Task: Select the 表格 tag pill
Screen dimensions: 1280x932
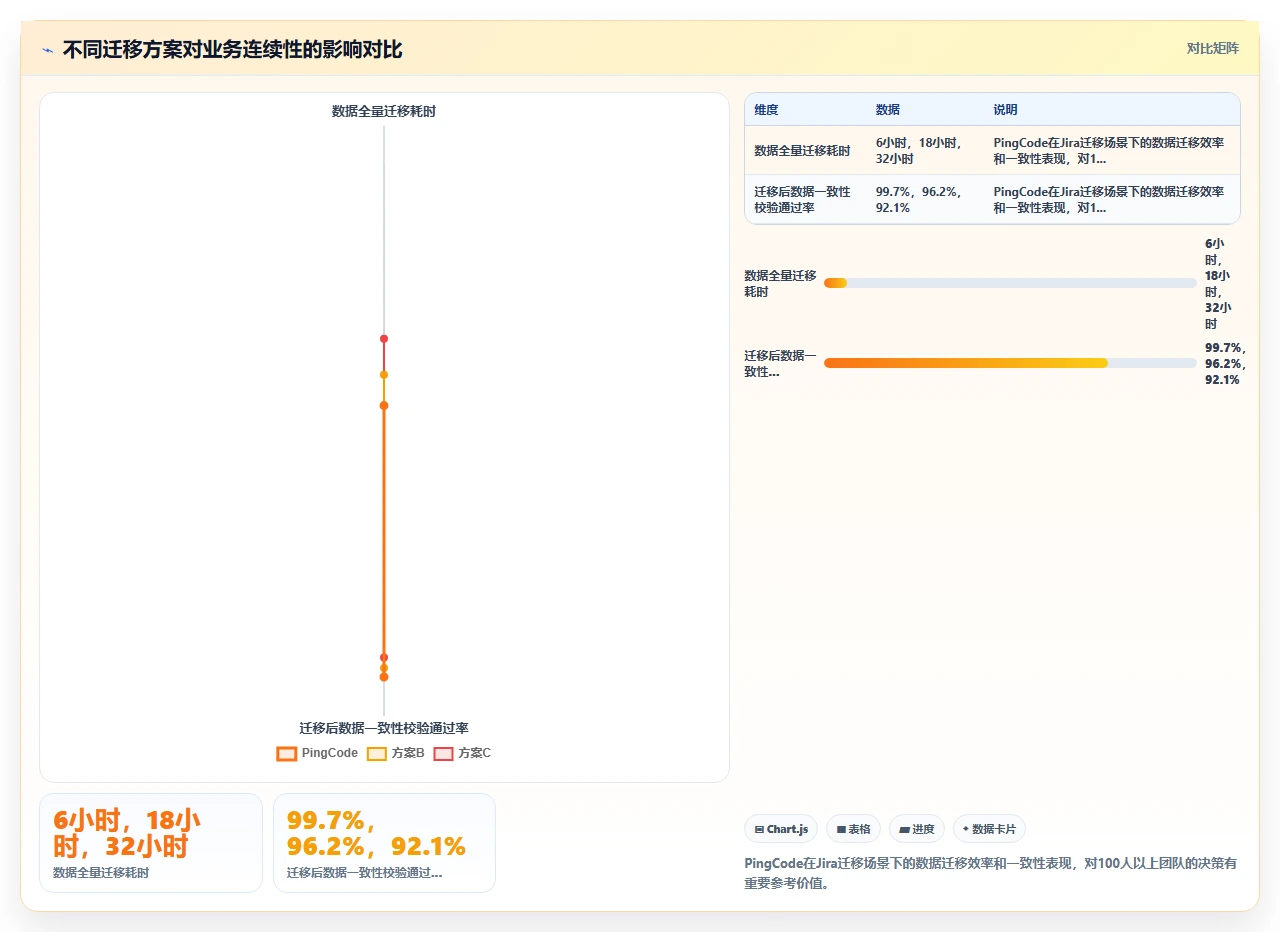Action: pos(853,829)
